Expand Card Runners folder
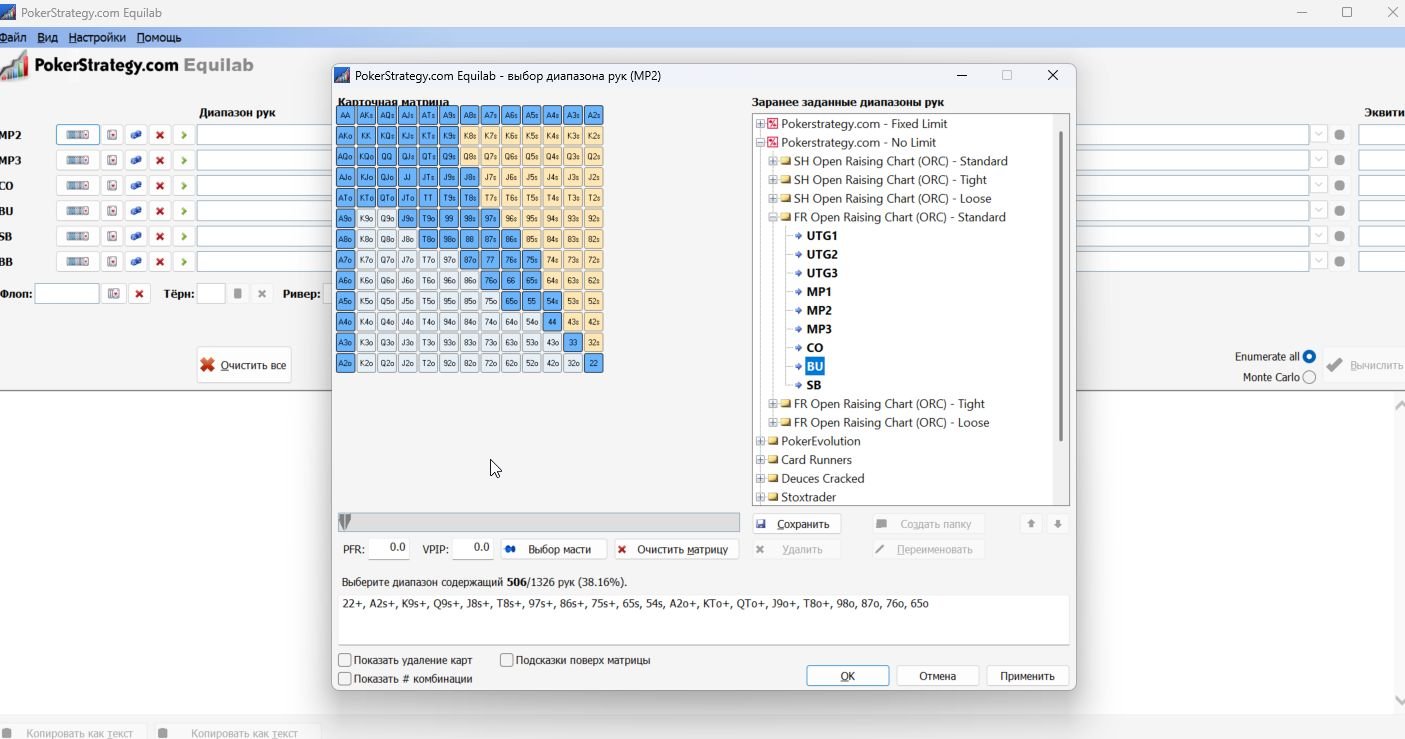The height and width of the screenshot is (739, 1405). pos(760,460)
